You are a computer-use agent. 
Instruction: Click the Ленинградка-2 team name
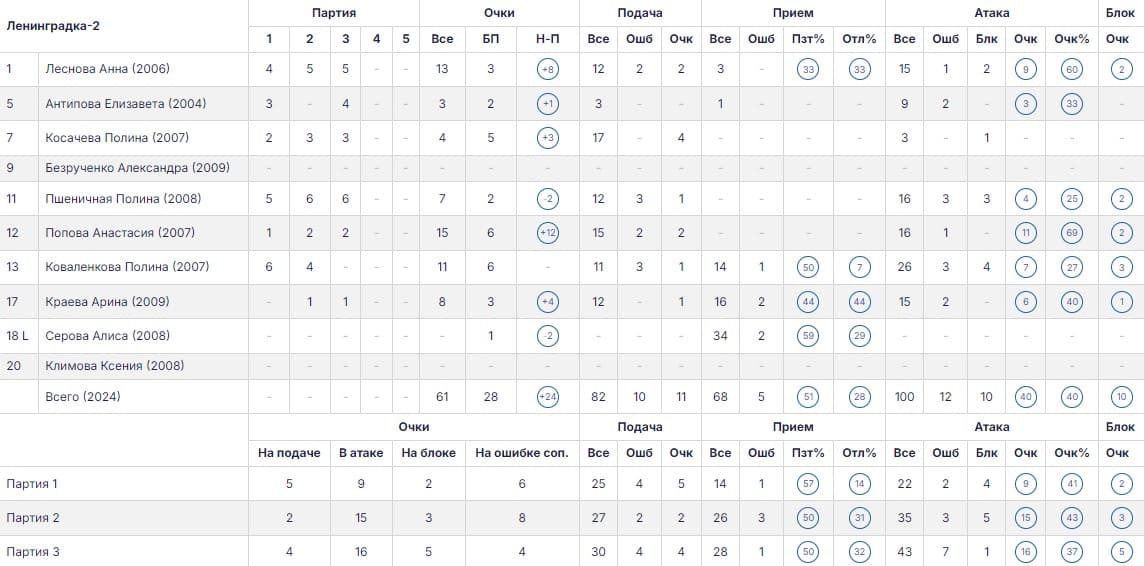click(x=53, y=26)
